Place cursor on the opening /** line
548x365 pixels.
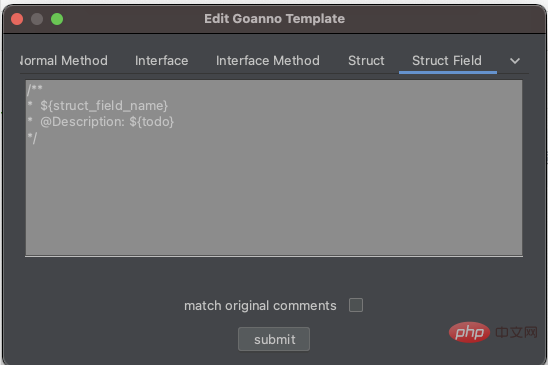[35, 89]
